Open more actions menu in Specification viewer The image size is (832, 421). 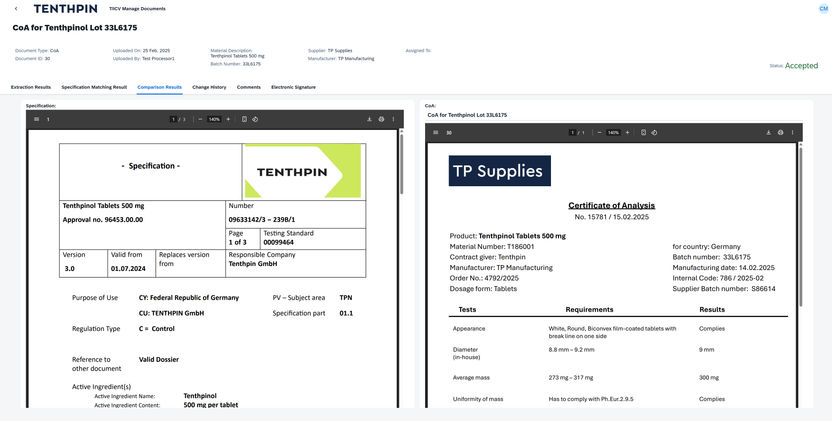(x=393, y=119)
